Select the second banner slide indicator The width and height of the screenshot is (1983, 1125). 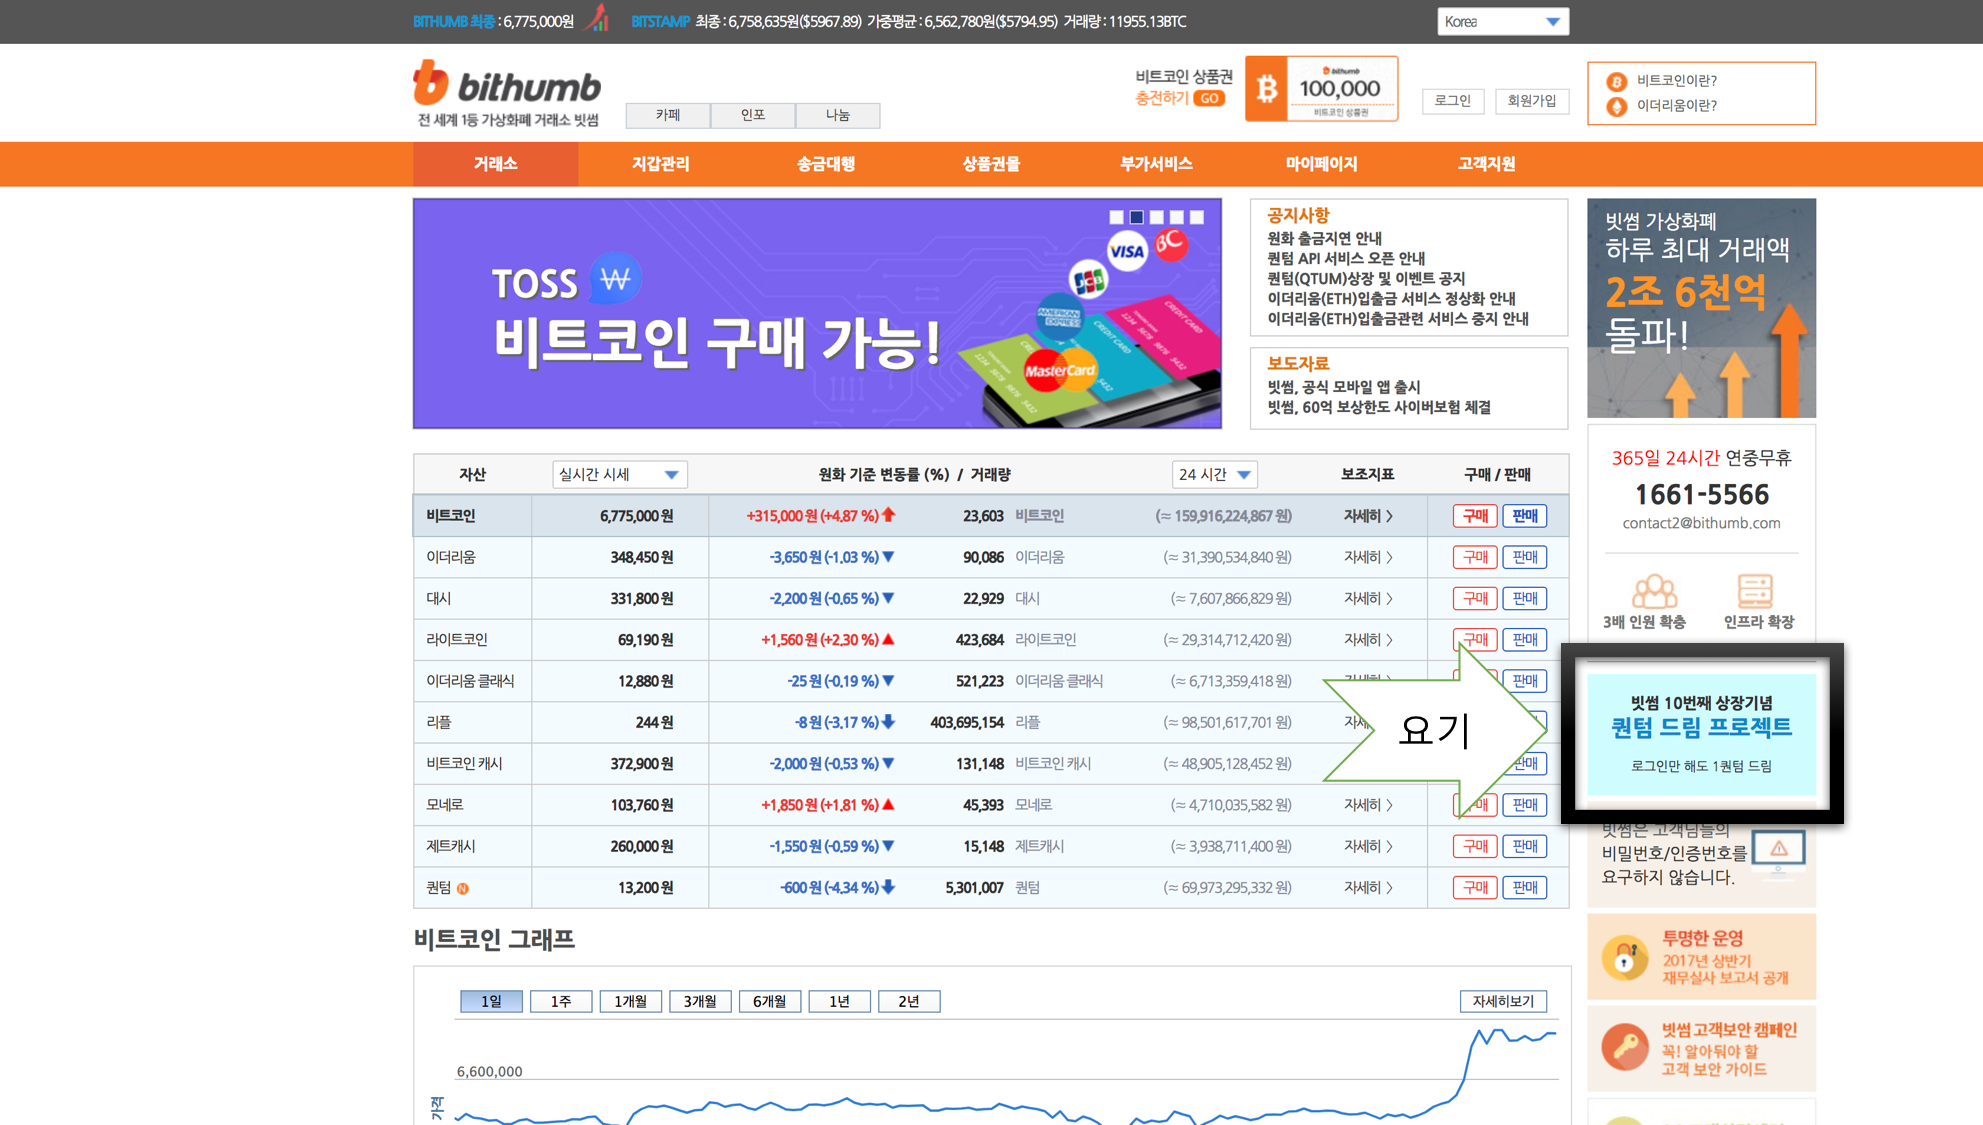coord(1136,217)
